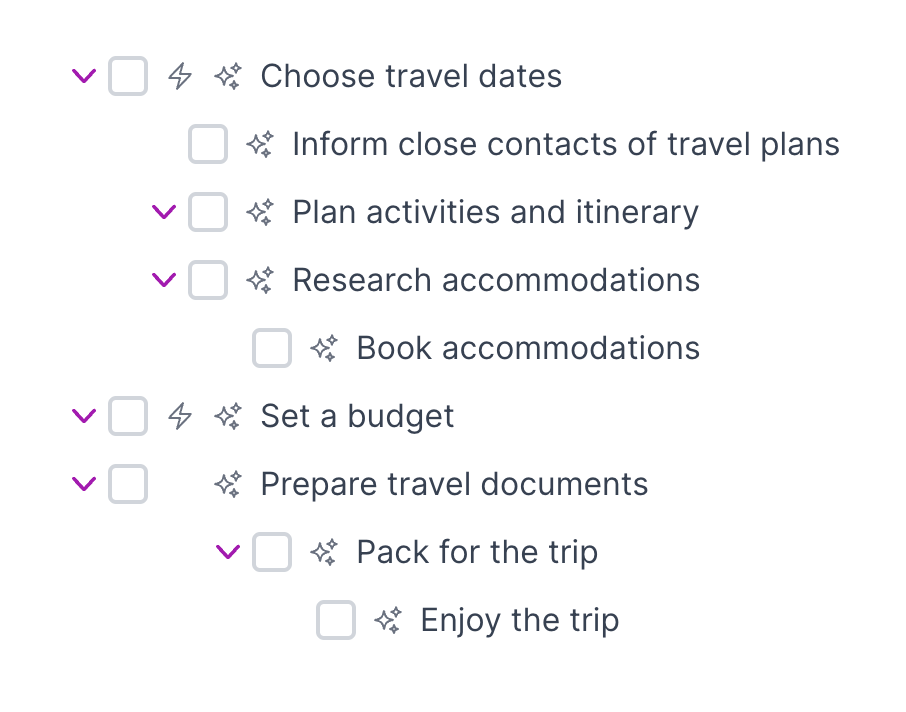Collapse Pack for the trip subtasks
Viewport: 906px width, 712px height.
click(229, 552)
